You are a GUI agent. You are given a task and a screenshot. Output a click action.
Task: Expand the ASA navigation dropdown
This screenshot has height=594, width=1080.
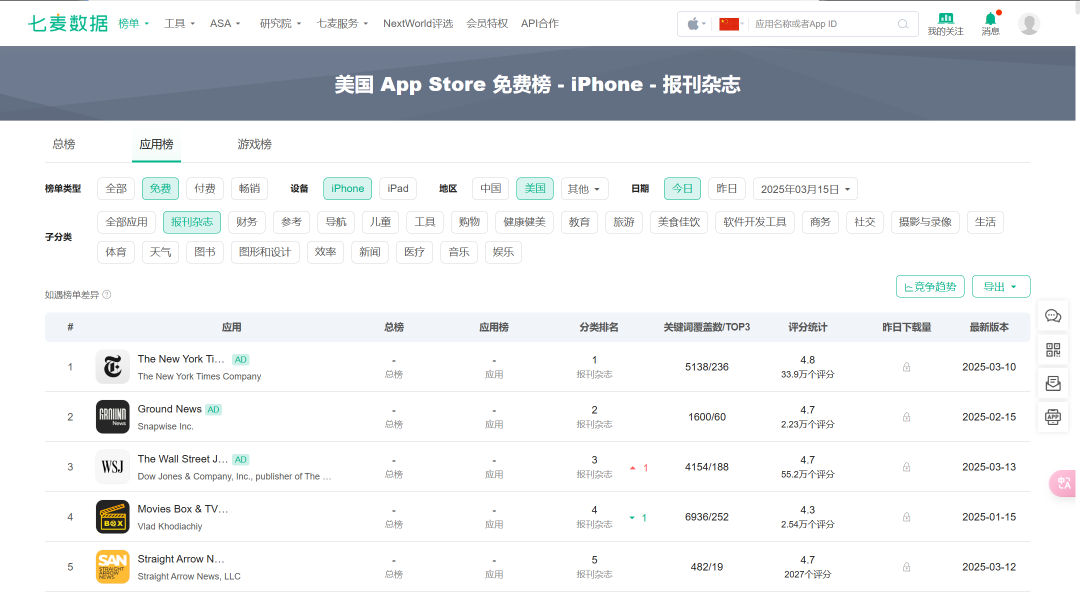225,23
